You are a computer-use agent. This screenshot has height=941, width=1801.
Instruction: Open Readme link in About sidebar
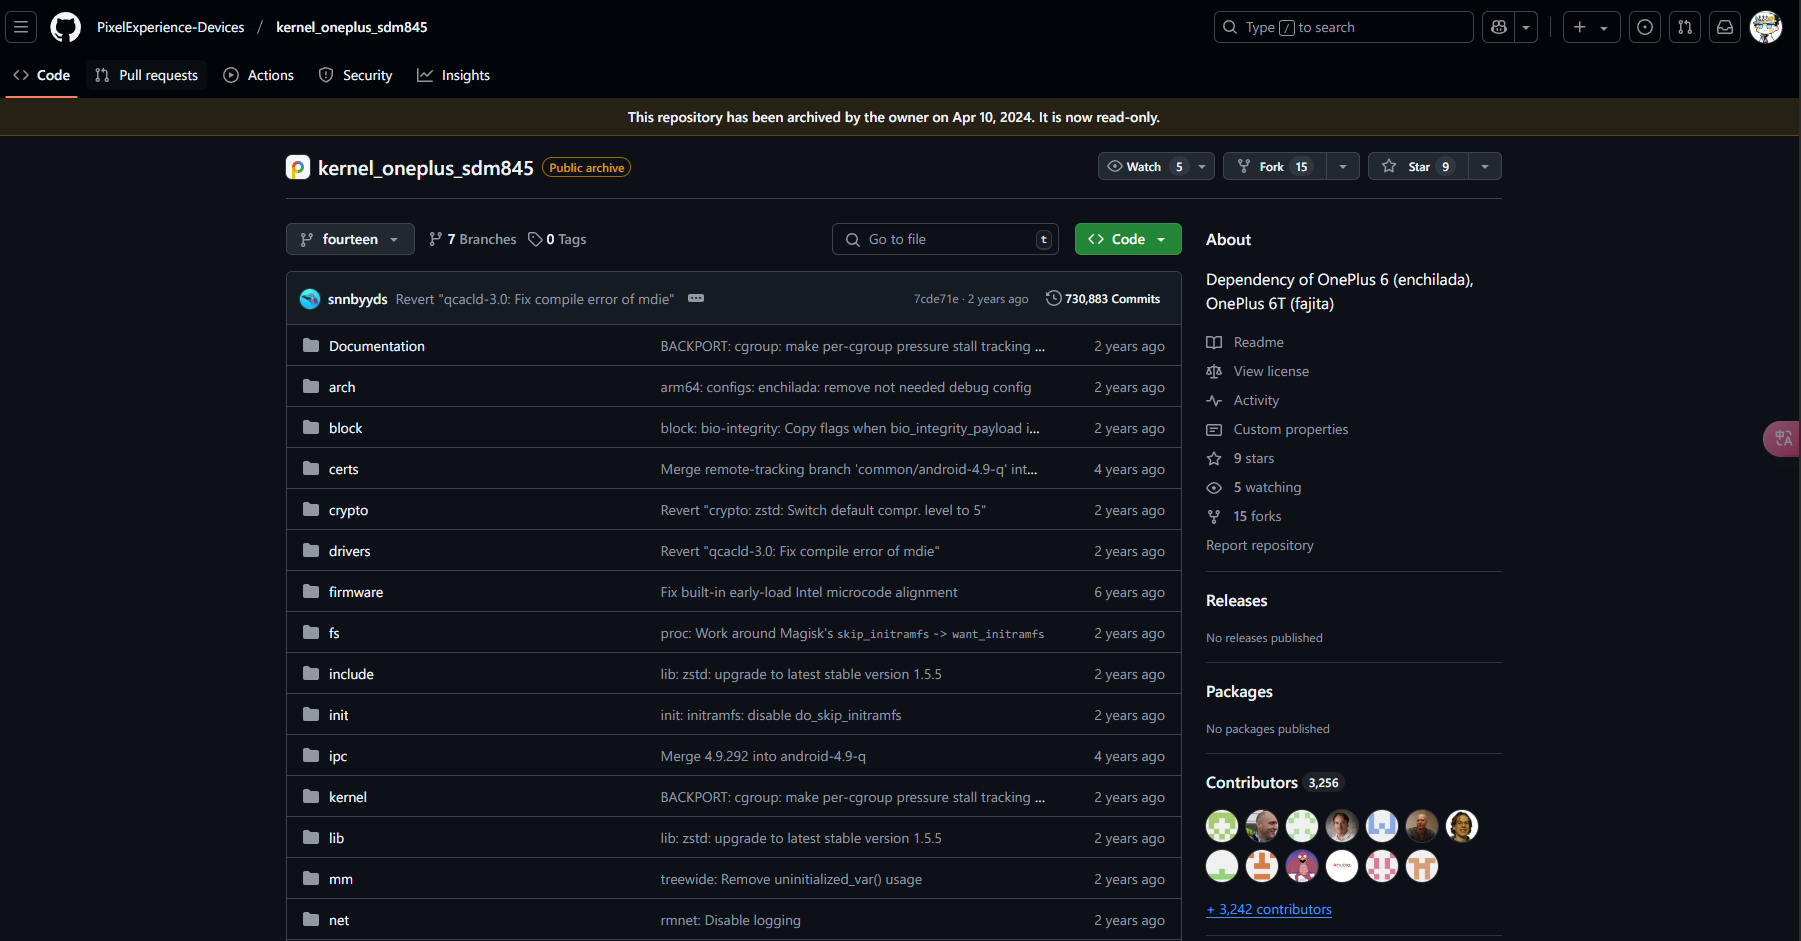[1245, 342]
